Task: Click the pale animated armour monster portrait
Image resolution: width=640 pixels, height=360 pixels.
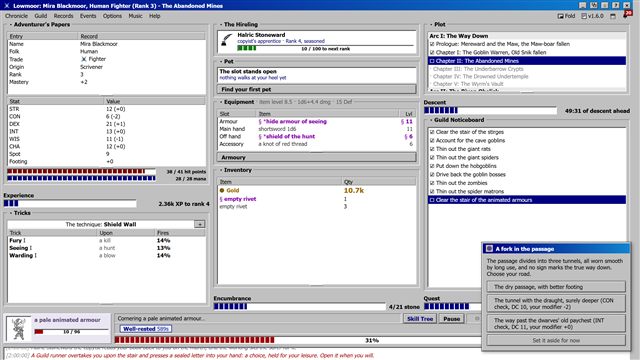Action: (18, 329)
